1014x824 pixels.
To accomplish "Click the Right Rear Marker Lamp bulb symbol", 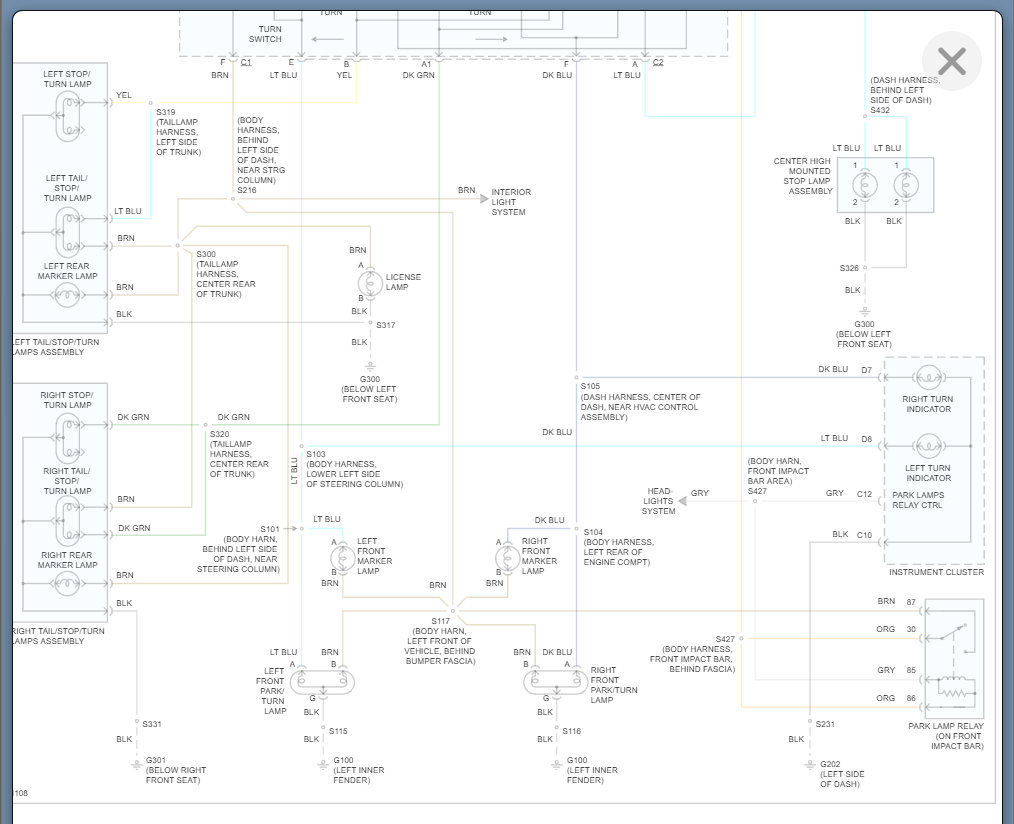I will click(x=67, y=585).
